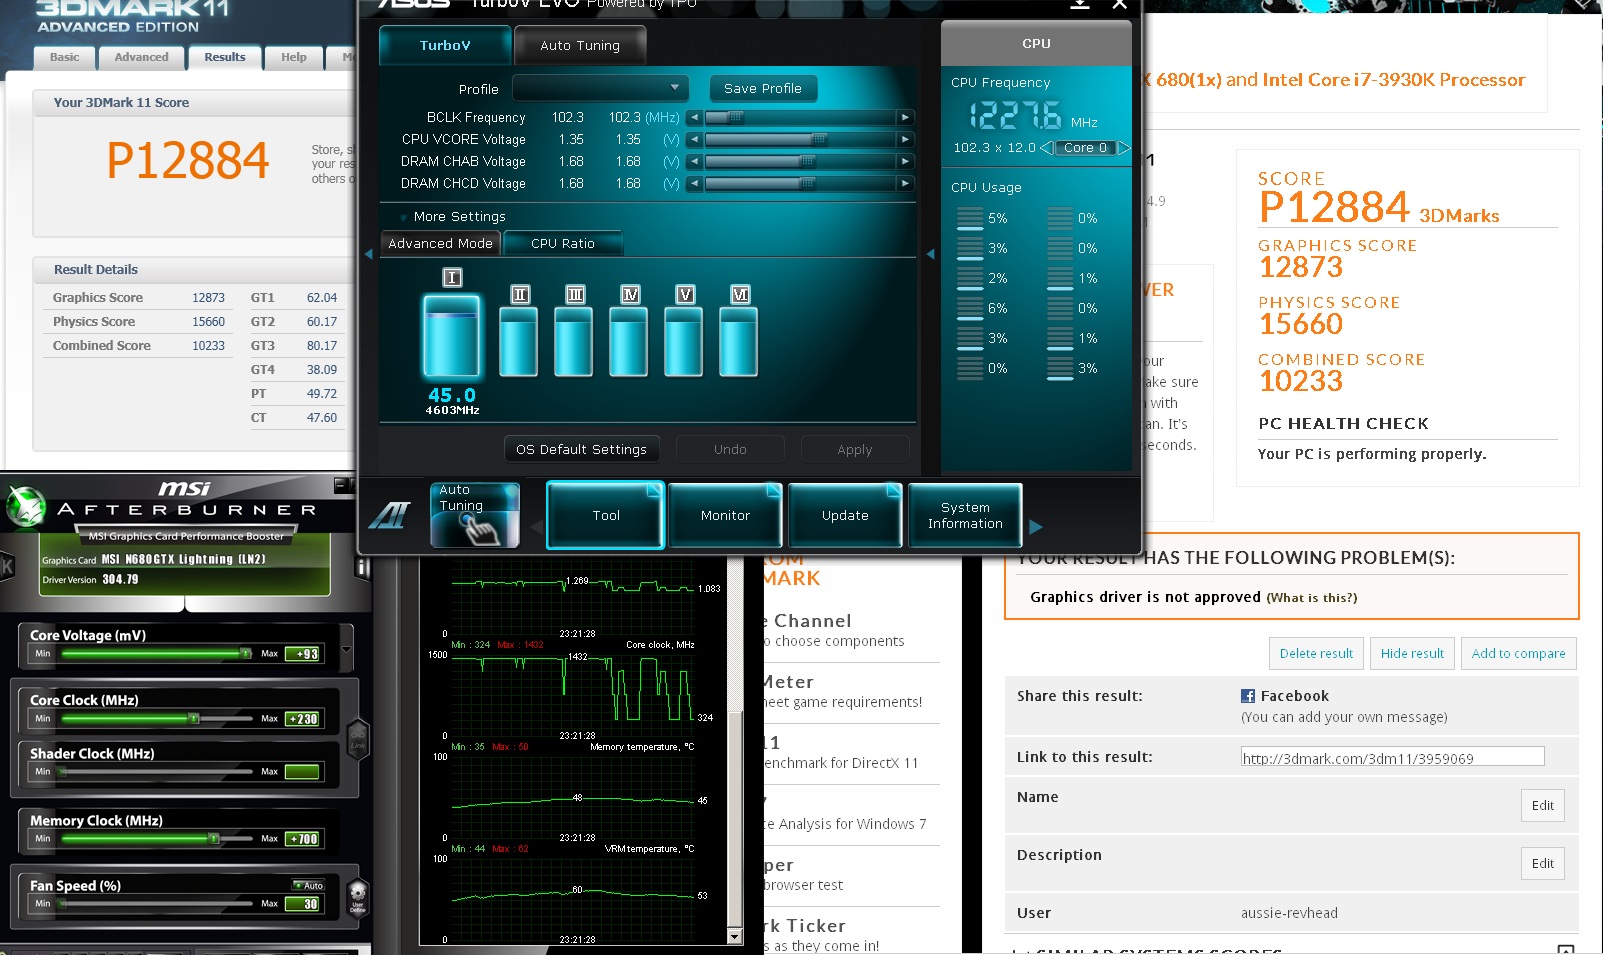The image size is (1603, 955).
Task: Click the Auto Tuning hand icon shortcut
Action: pos(475,515)
